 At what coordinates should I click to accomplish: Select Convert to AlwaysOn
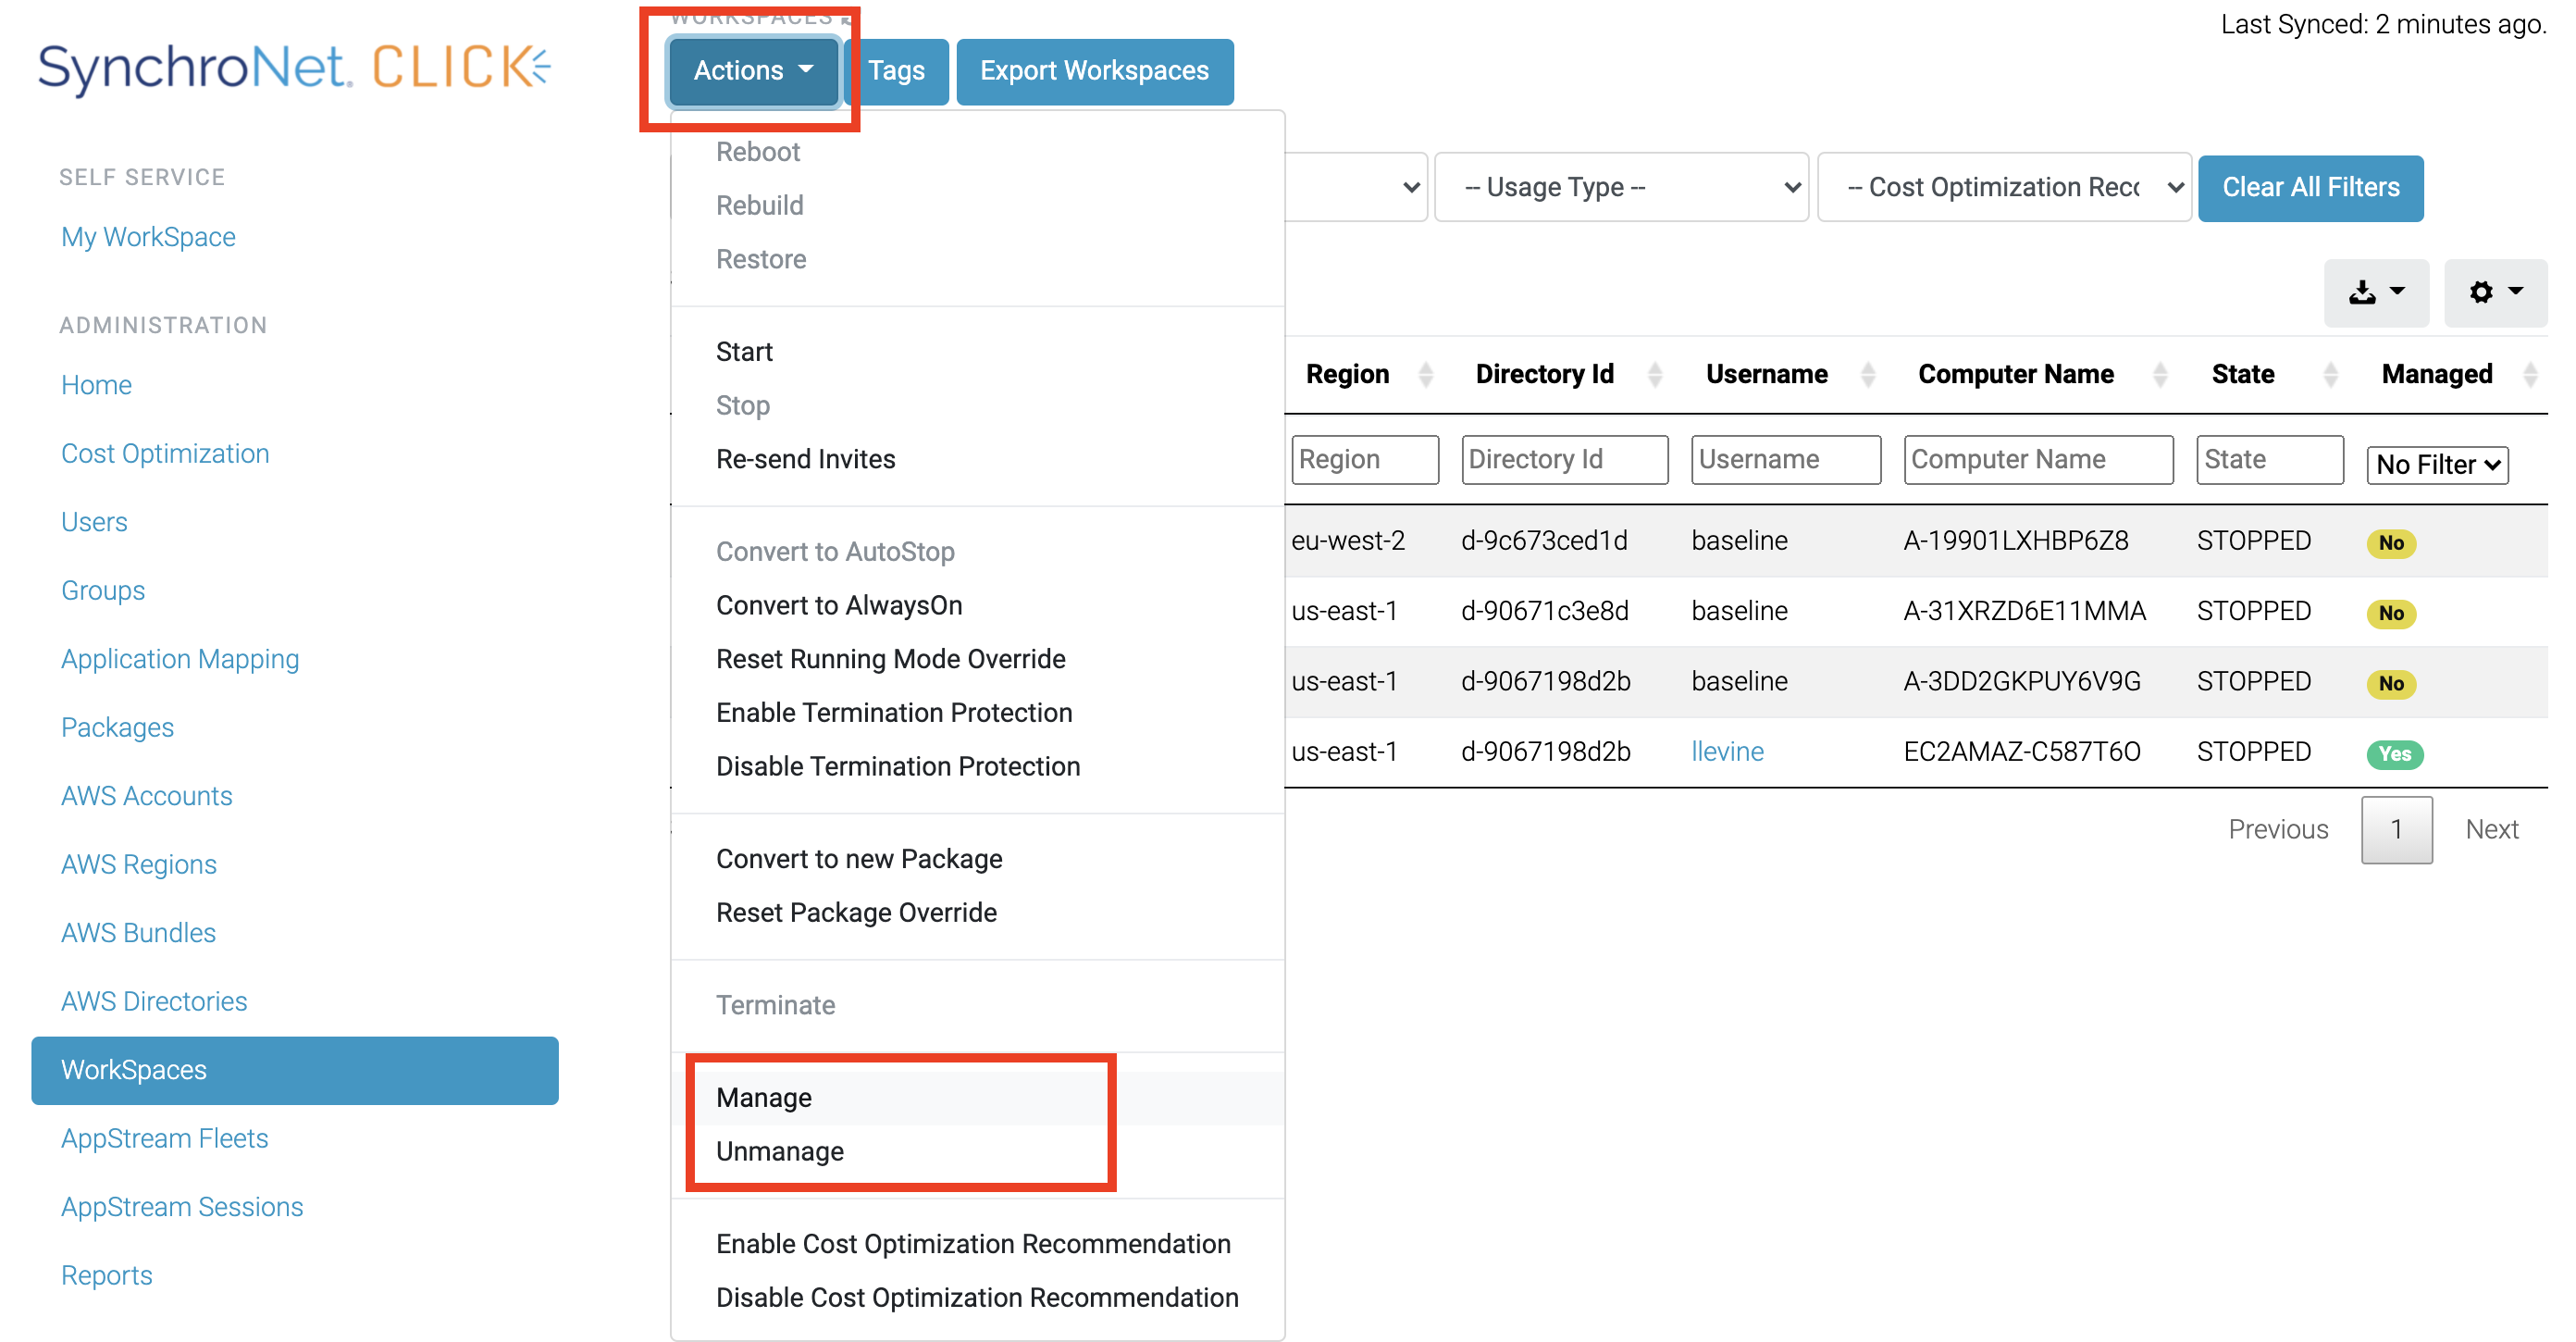(x=839, y=605)
